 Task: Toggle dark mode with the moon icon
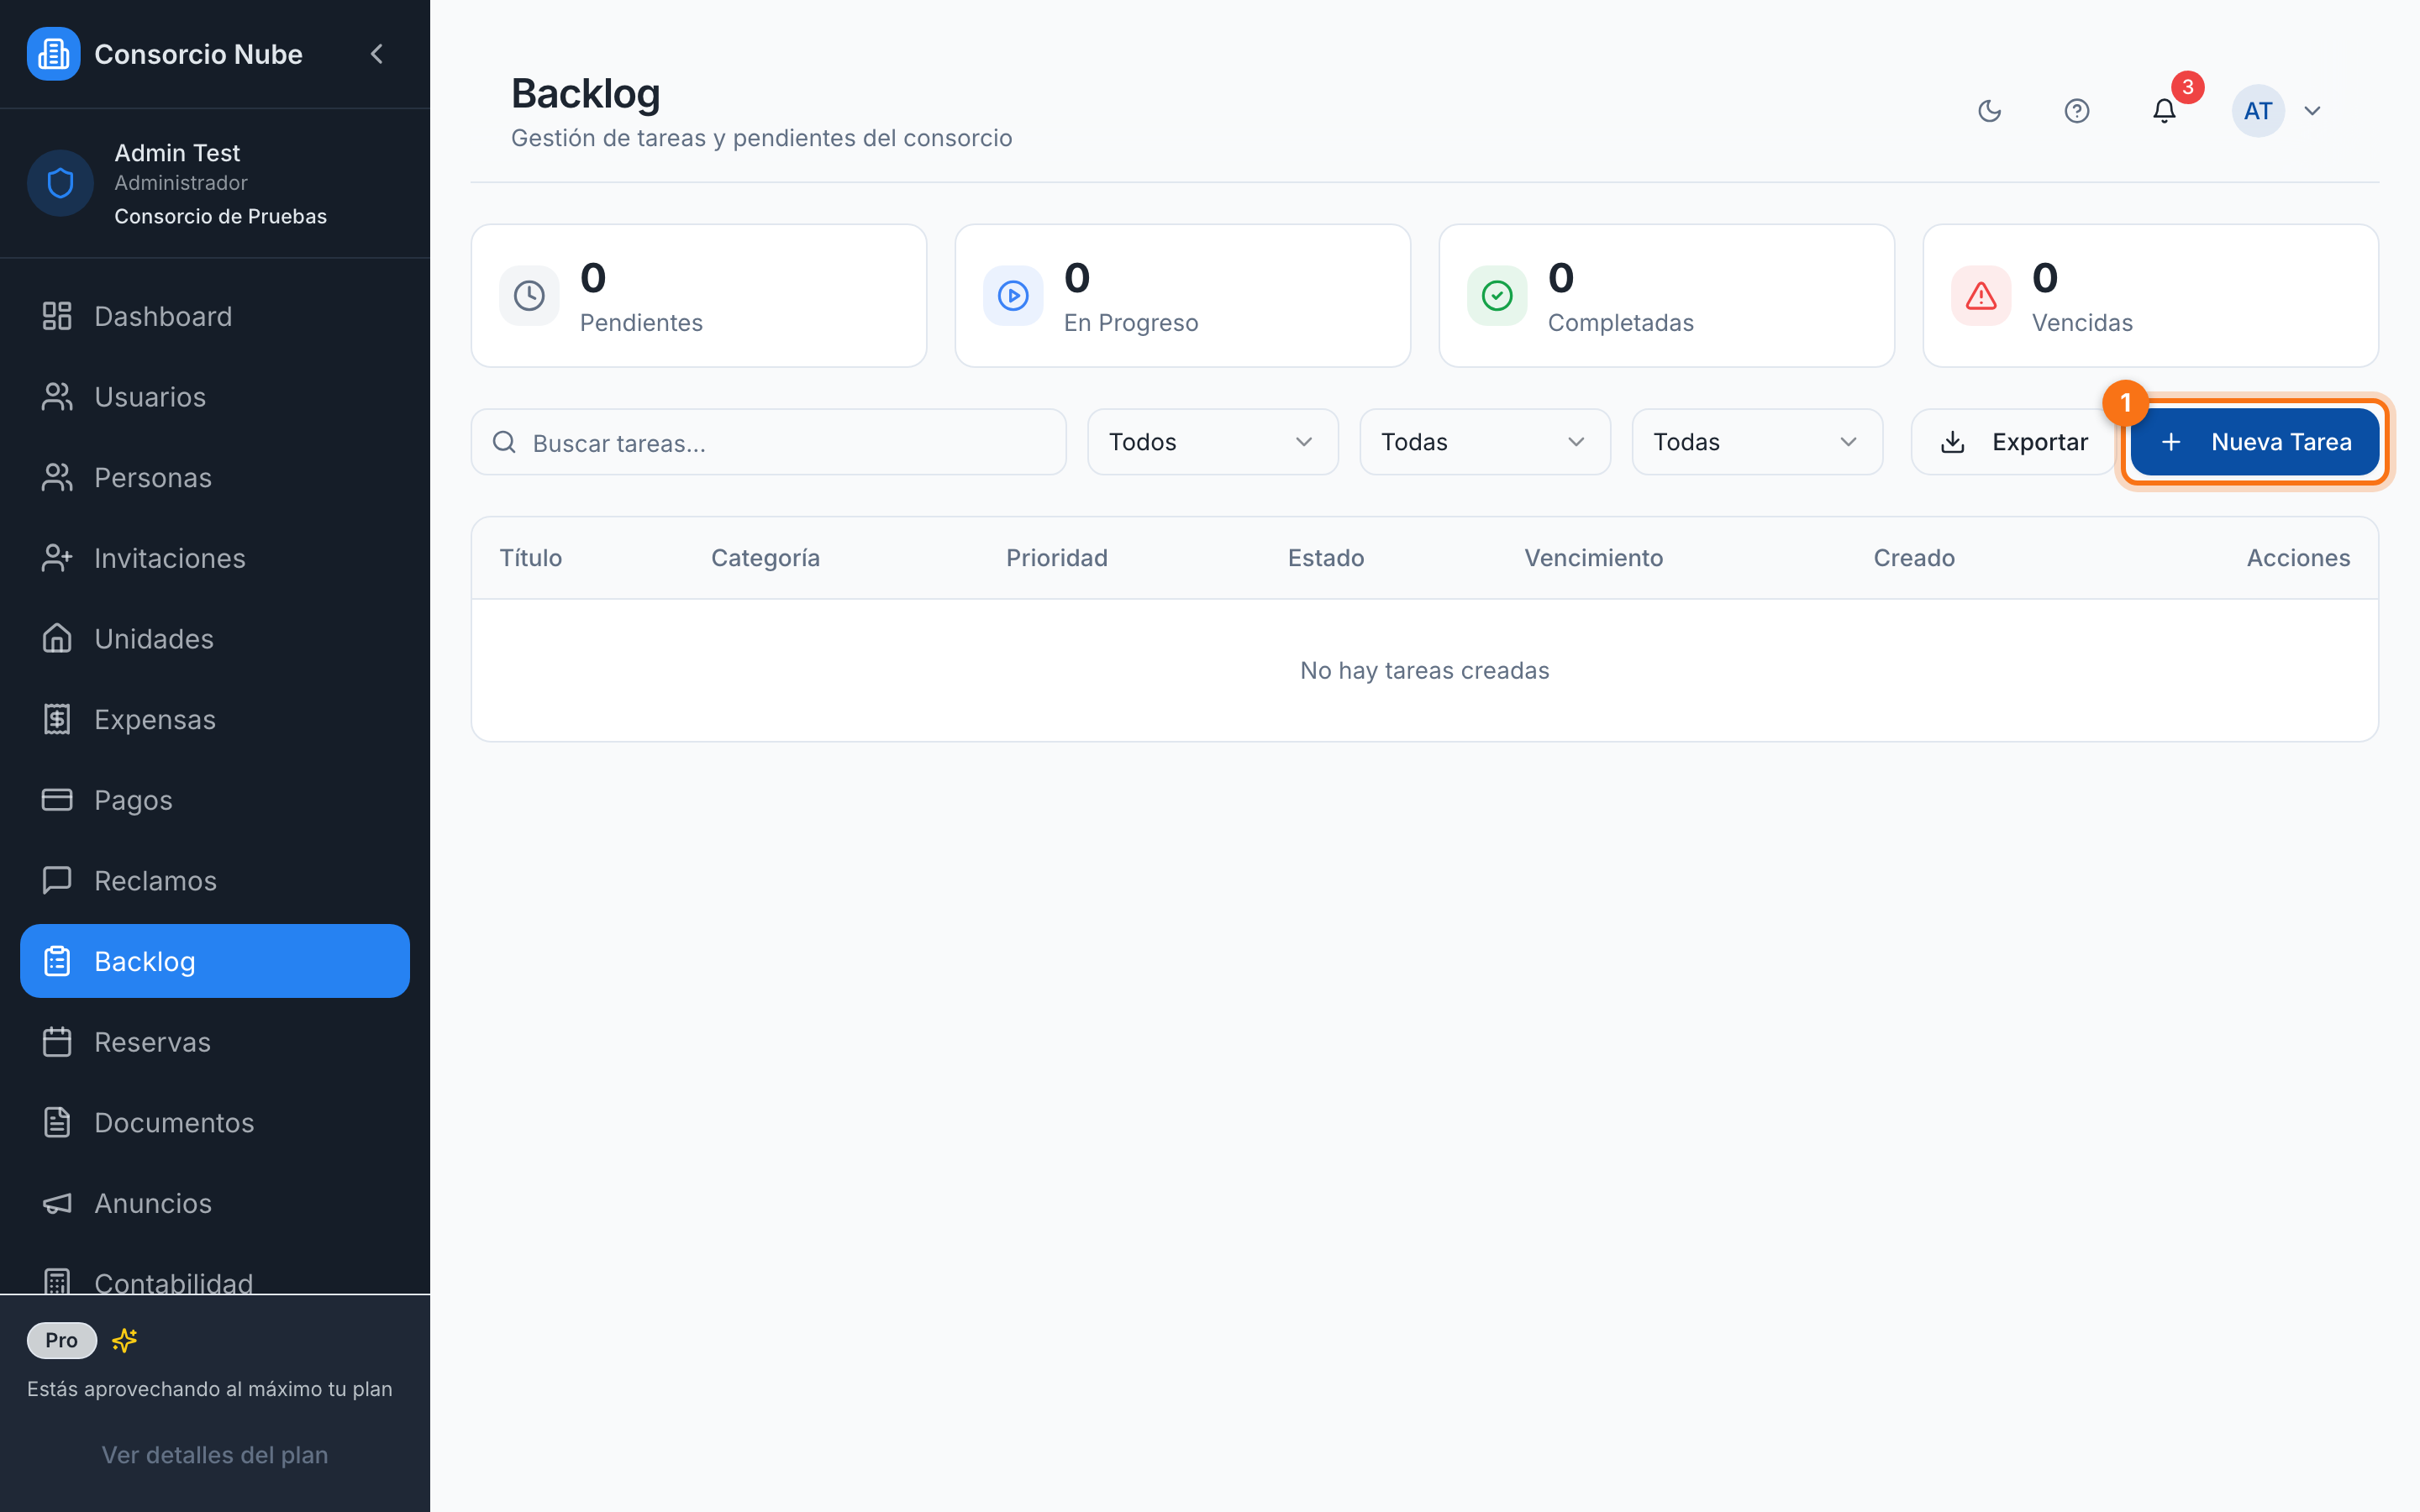pos(1990,111)
